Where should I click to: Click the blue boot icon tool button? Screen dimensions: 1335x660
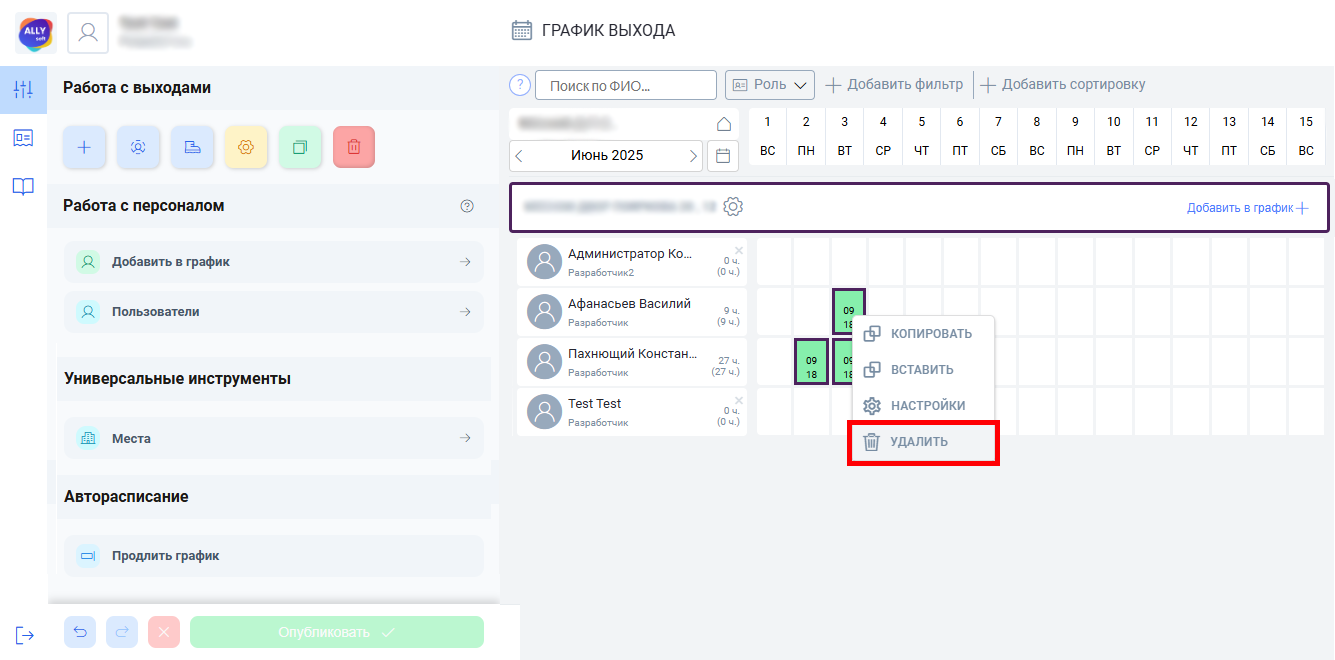click(192, 147)
